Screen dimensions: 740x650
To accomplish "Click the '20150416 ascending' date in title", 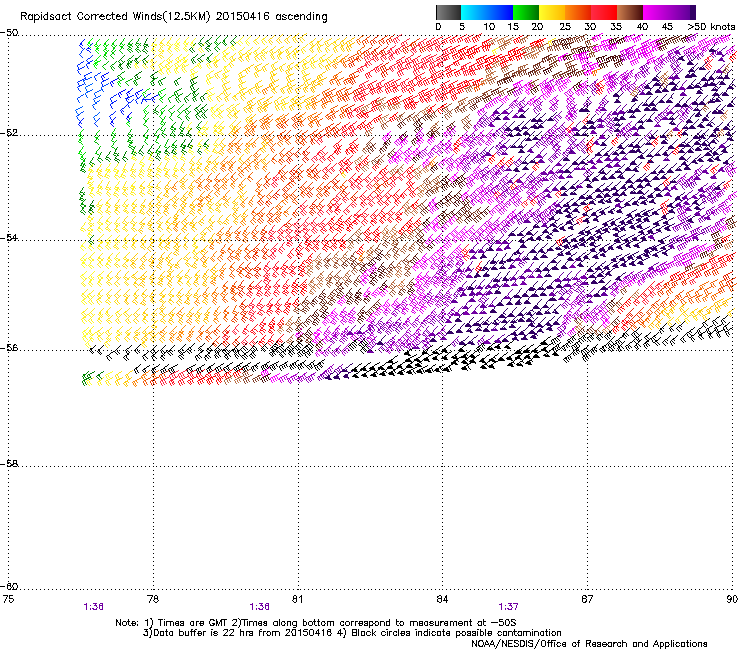I will [272, 17].
